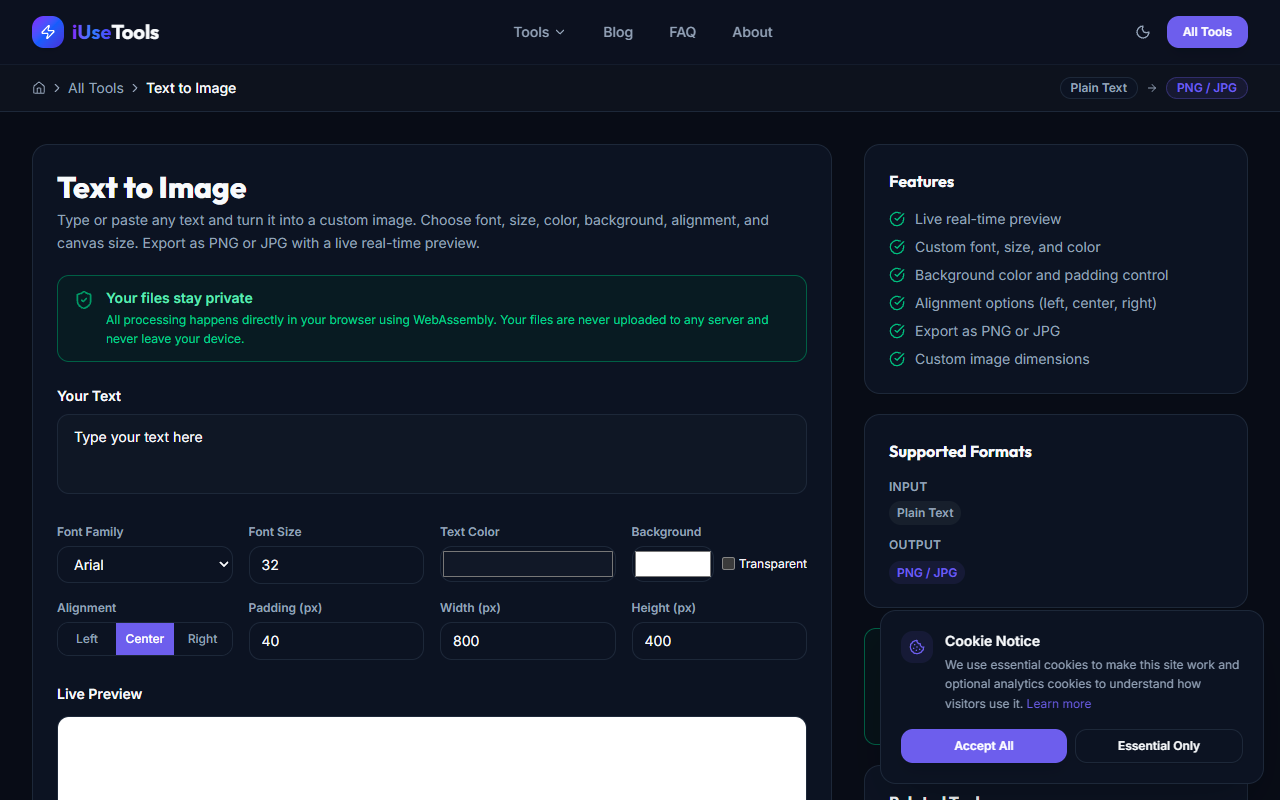Screen dimensions: 1280x800
Task: Enable the Transparent background checkbox
Action: [728, 563]
